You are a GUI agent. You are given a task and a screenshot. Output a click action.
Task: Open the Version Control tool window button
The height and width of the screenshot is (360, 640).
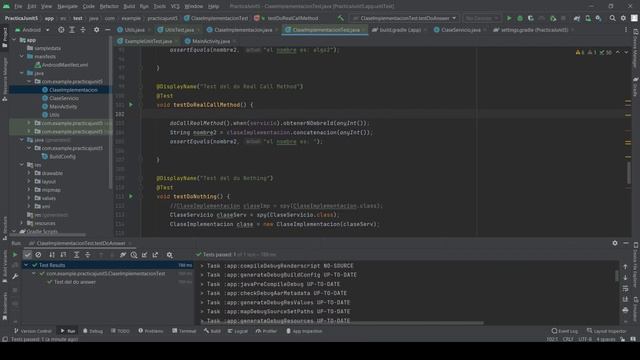[x=33, y=331]
